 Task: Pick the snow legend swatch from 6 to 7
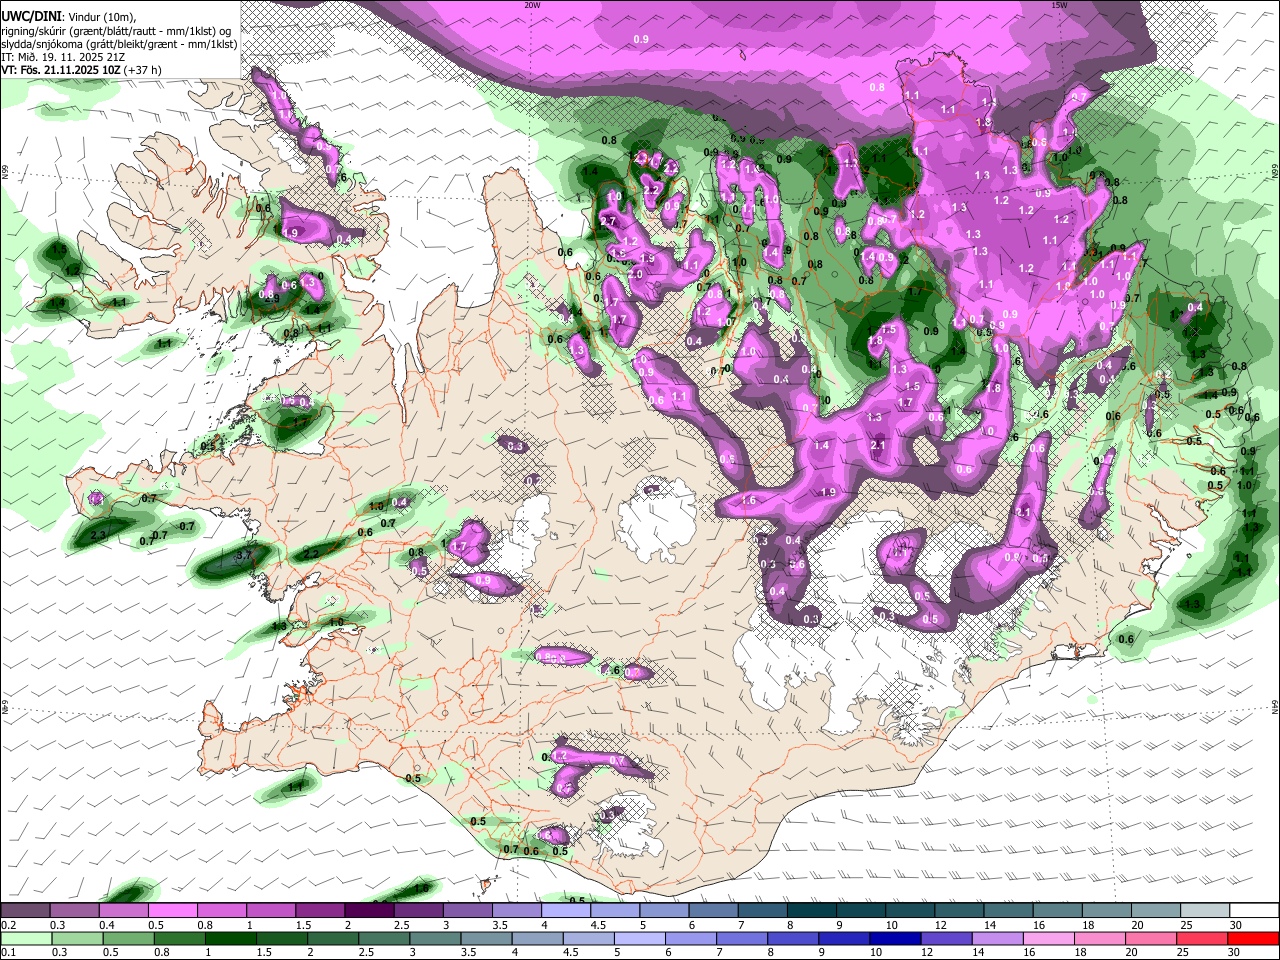712,910
